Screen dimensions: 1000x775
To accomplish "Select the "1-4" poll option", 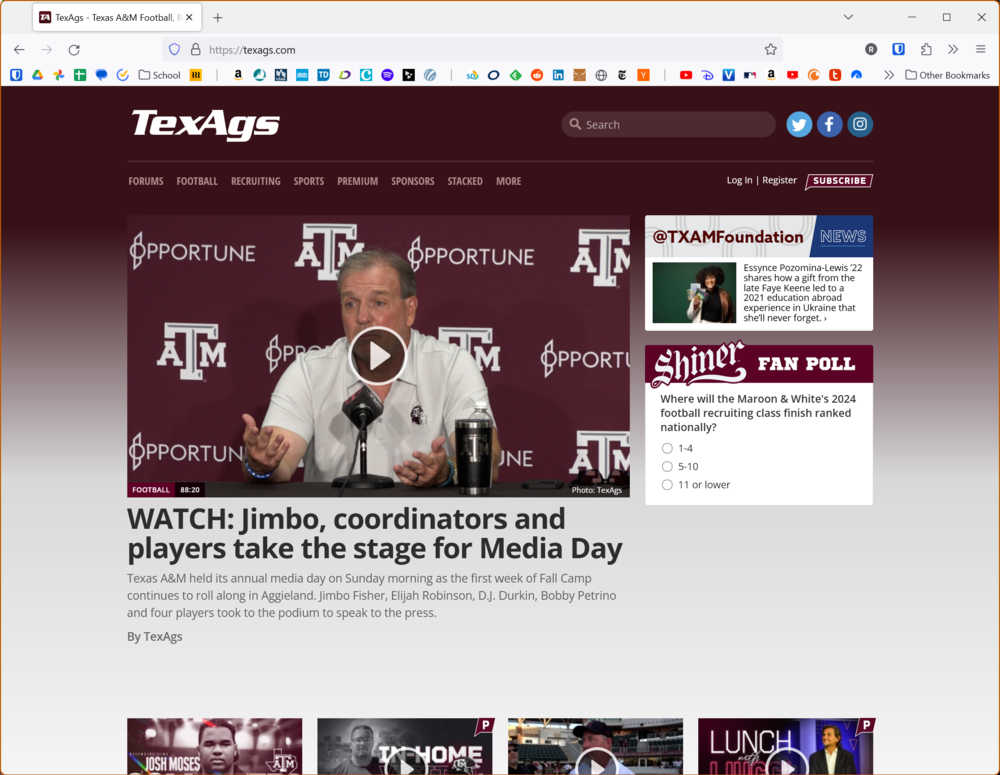I will [x=667, y=448].
